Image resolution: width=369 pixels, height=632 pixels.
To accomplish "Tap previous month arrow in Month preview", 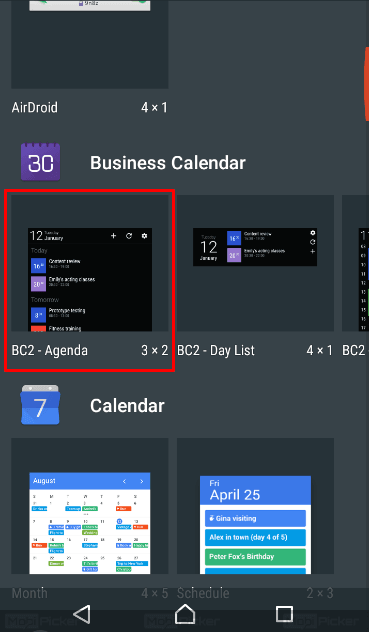I will [124, 481].
